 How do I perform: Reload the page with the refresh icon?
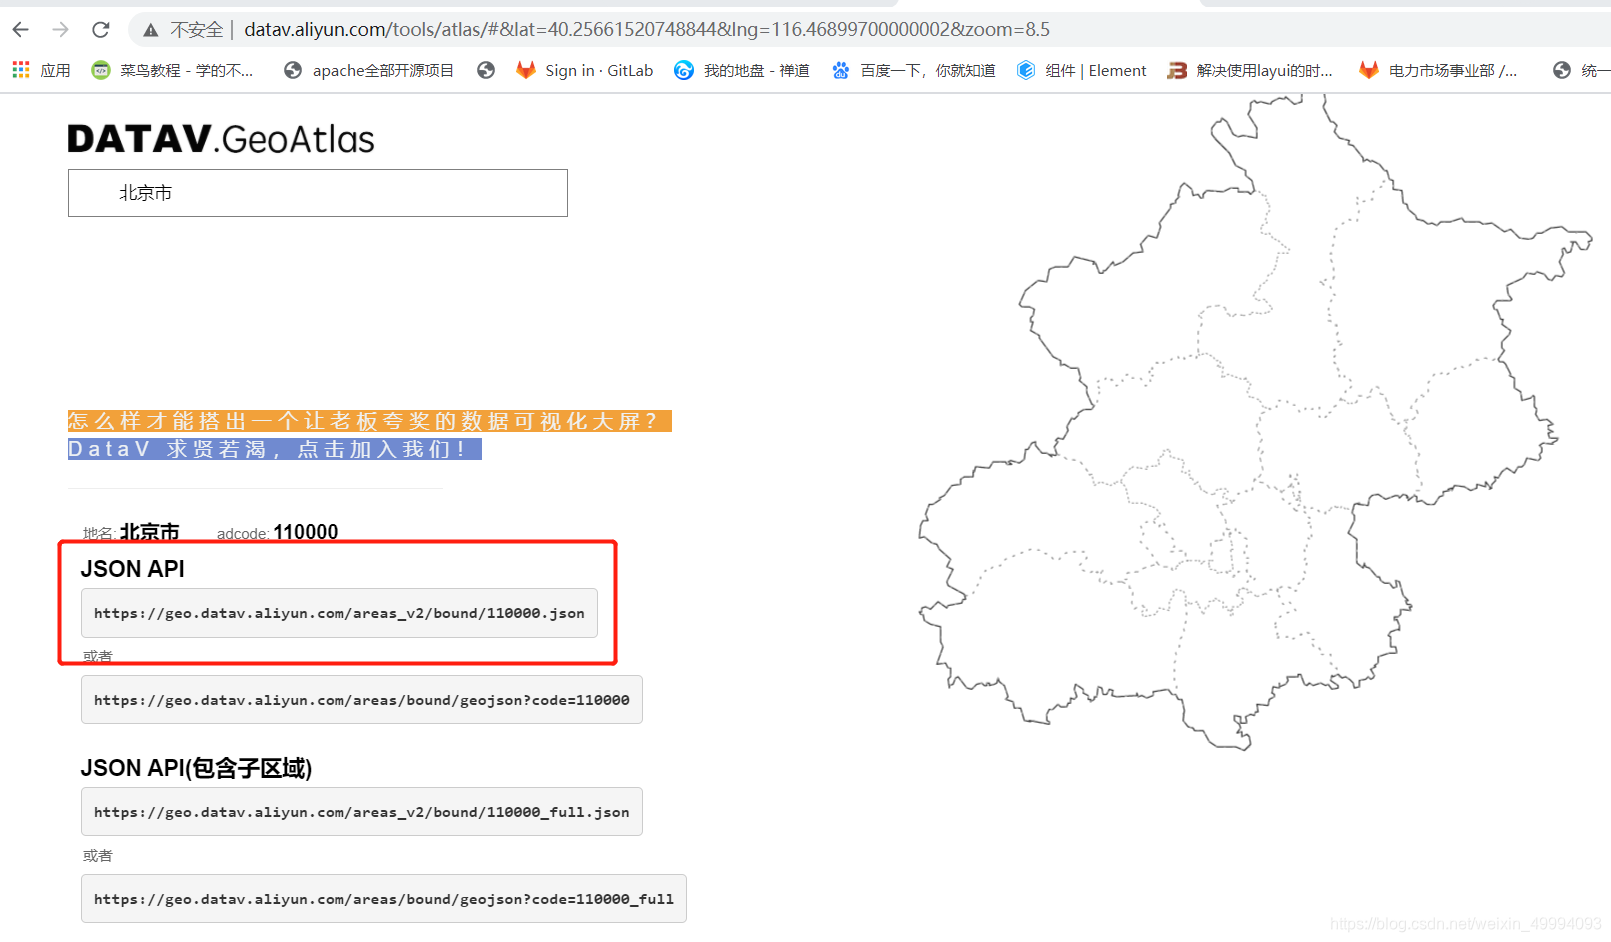(x=101, y=30)
